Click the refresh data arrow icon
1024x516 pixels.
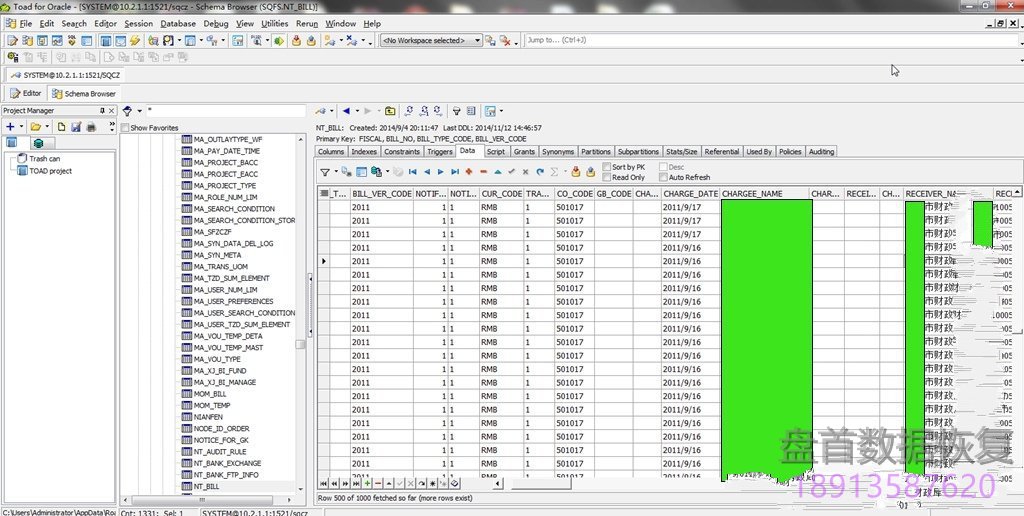[540, 172]
